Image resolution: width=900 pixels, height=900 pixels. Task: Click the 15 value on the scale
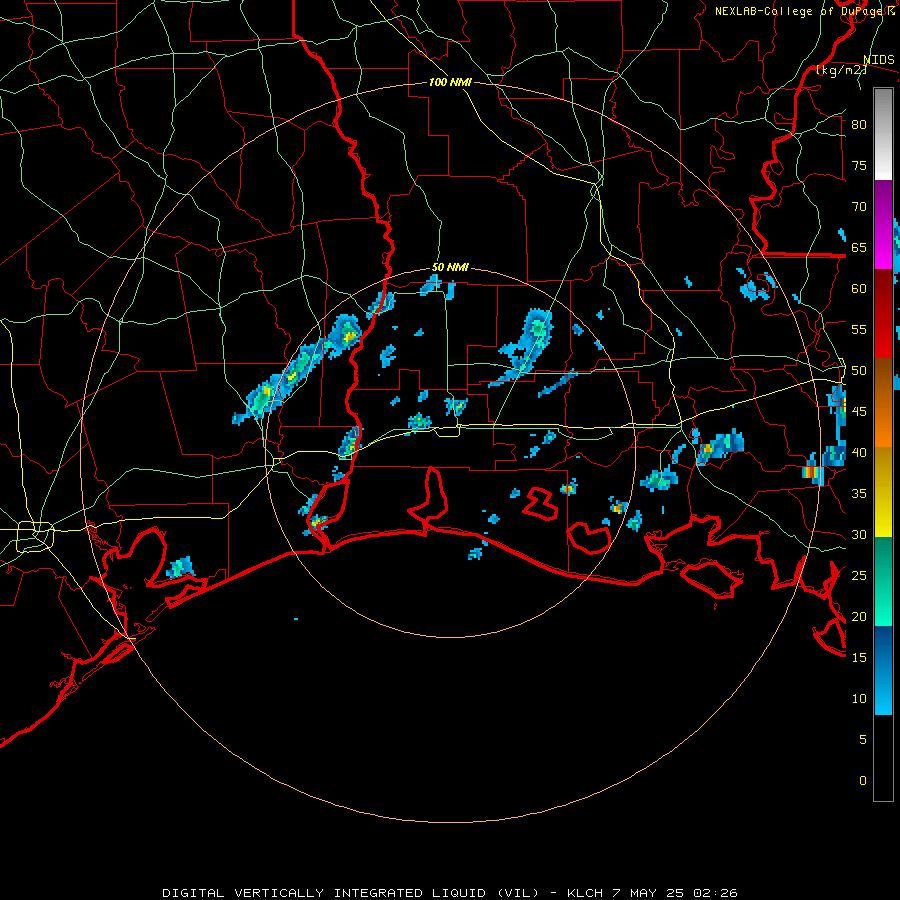click(859, 658)
